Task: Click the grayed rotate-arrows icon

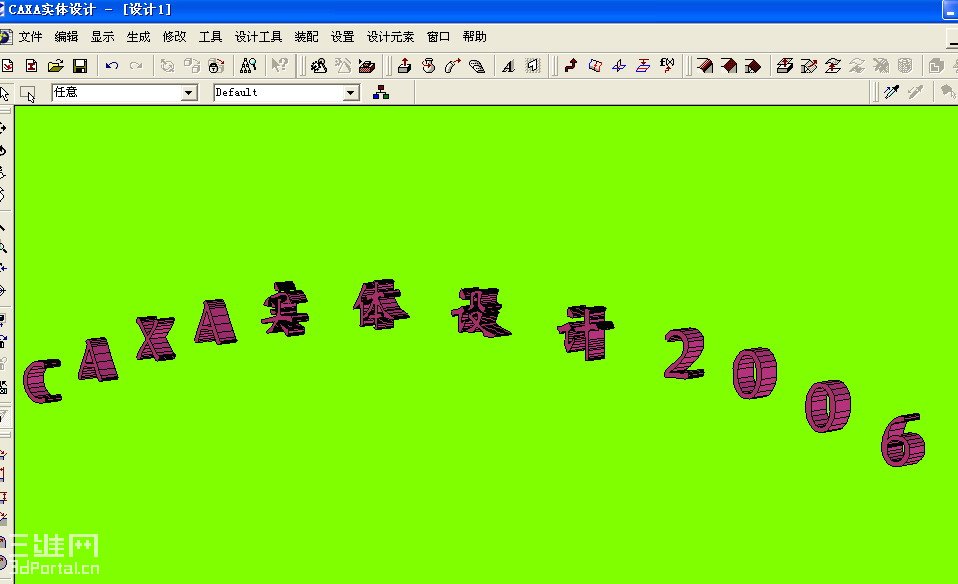Action: [x=167, y=65]
